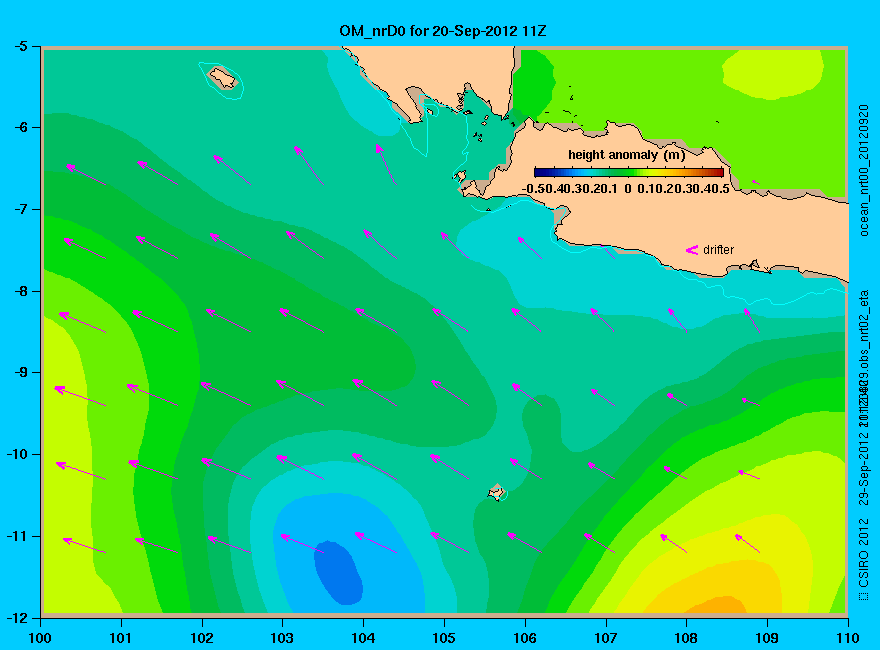880x650 pixels.
Task: Click the magenta drifter legend arrow symbol
Action: [x=691, y=250]
